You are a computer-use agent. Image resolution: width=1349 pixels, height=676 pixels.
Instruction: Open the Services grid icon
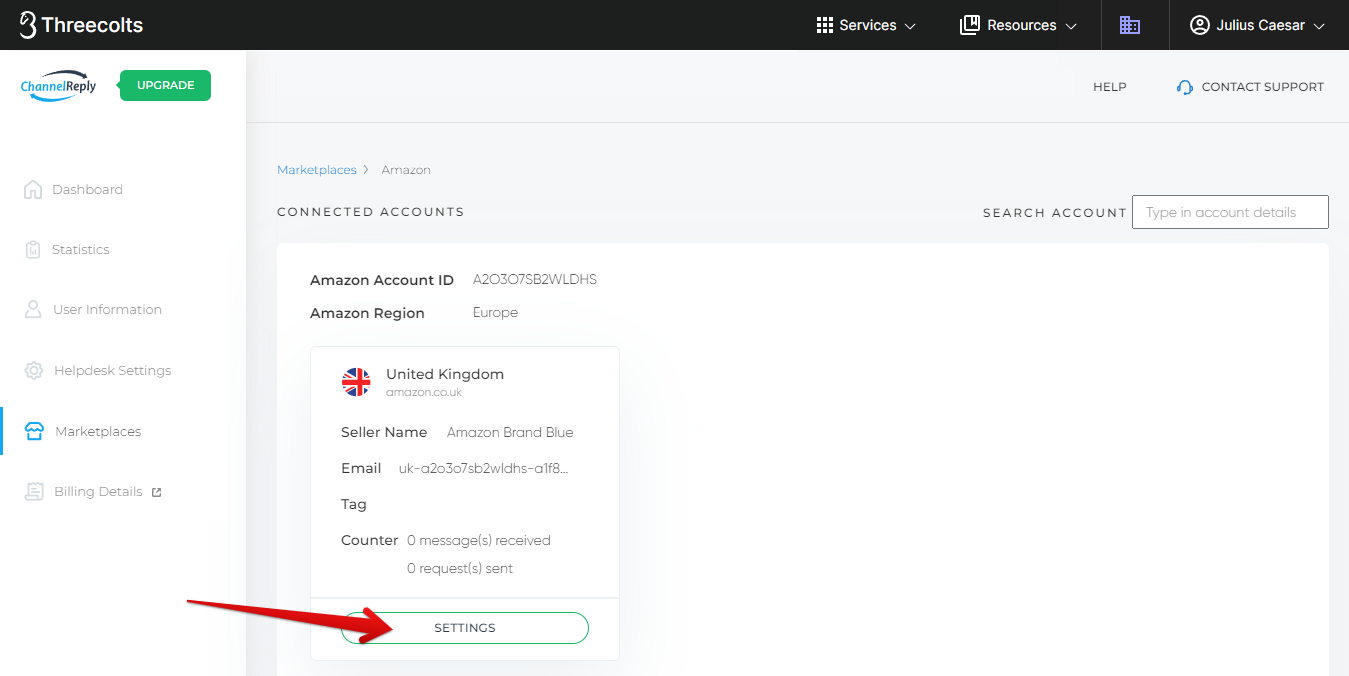825,25
